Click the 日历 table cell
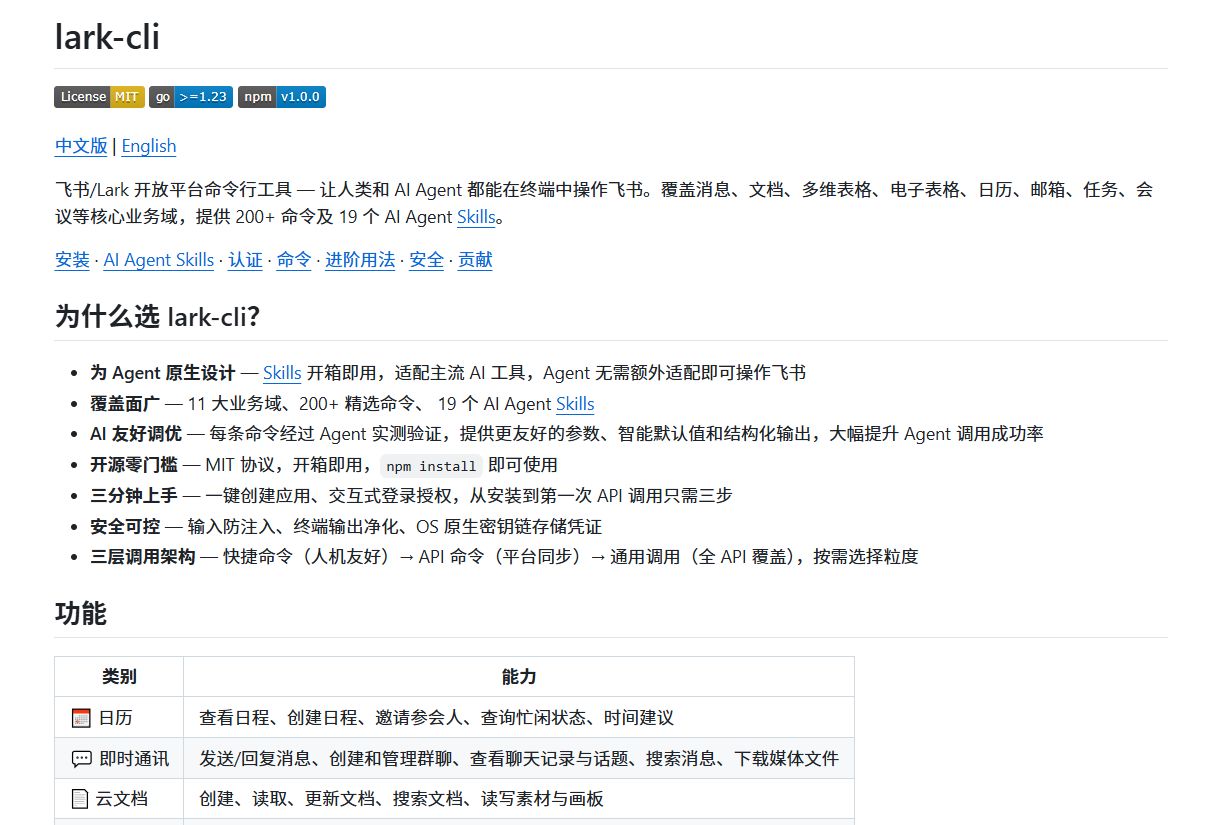This screenshot has height=825, width=1207. (119, 718)
